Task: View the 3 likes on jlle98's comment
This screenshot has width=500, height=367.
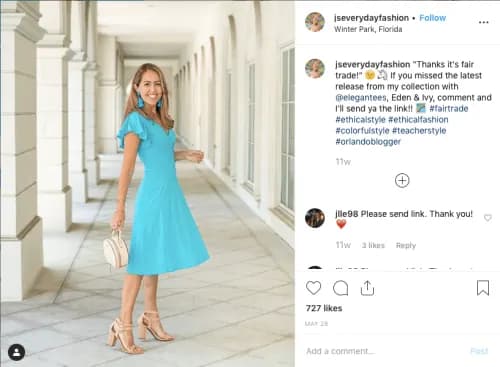Action: click(373, 245)
